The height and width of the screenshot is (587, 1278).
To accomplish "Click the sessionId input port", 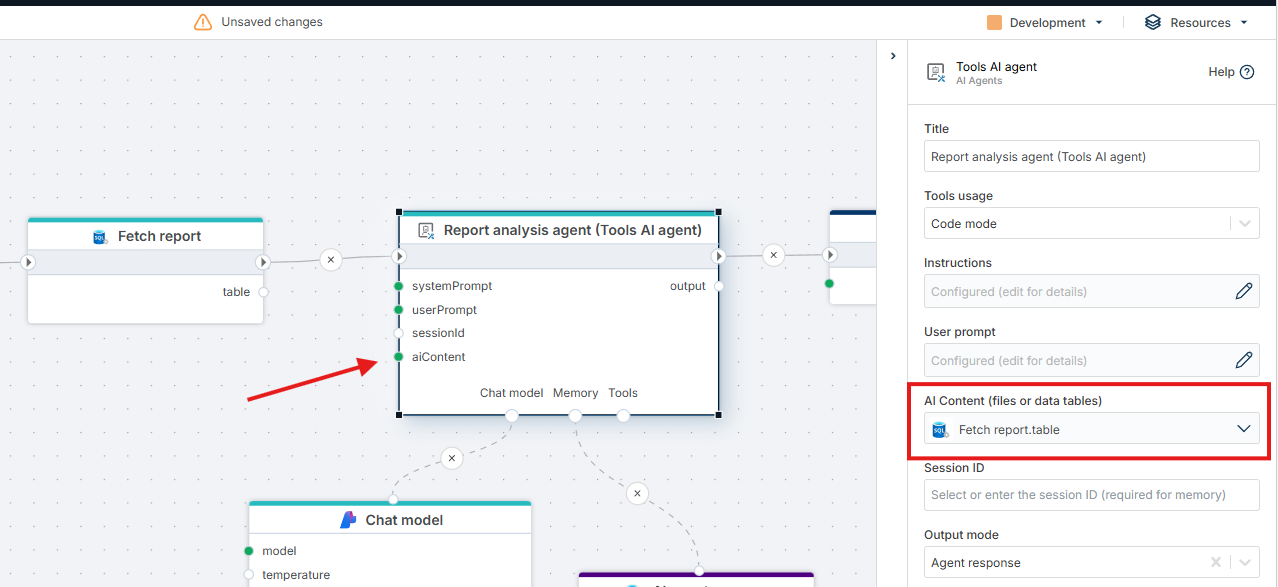I will click(399, 333).
